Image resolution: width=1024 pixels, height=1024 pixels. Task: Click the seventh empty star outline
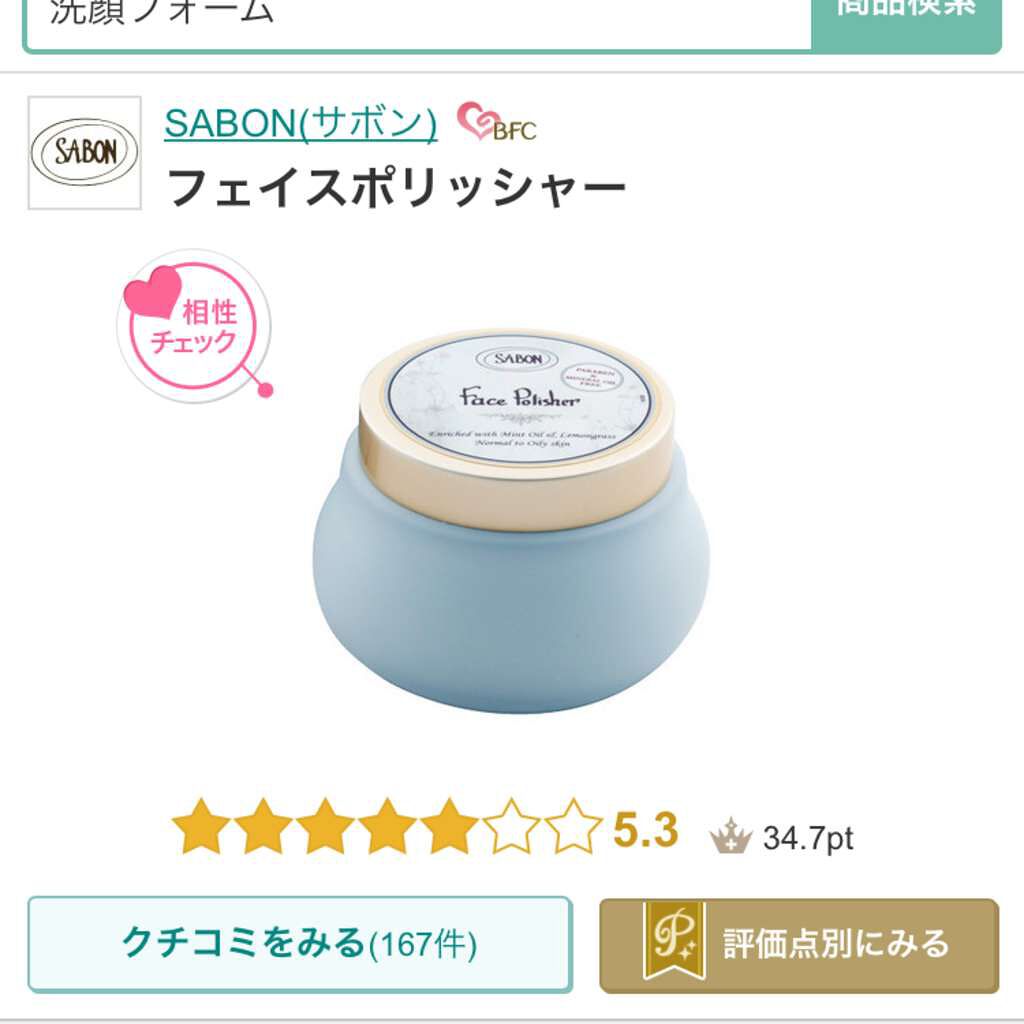[573, 826]
